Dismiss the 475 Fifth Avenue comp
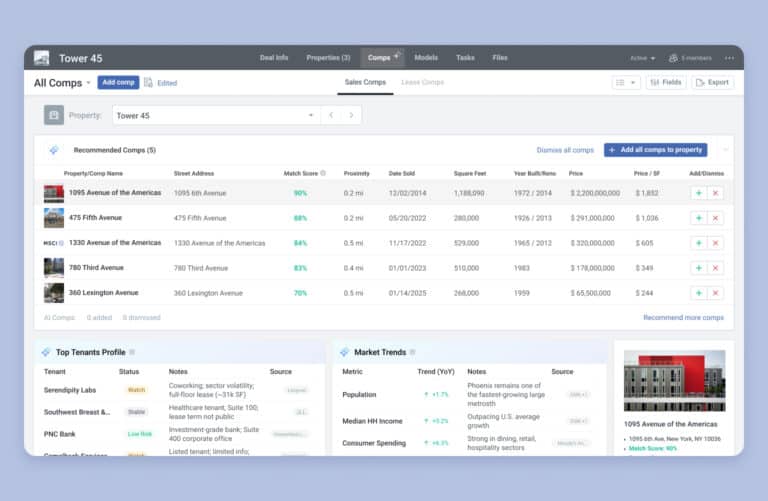Image resolution: width=768 pixels, height=501 pixels. pyautogui.click(x=715, y=217)
